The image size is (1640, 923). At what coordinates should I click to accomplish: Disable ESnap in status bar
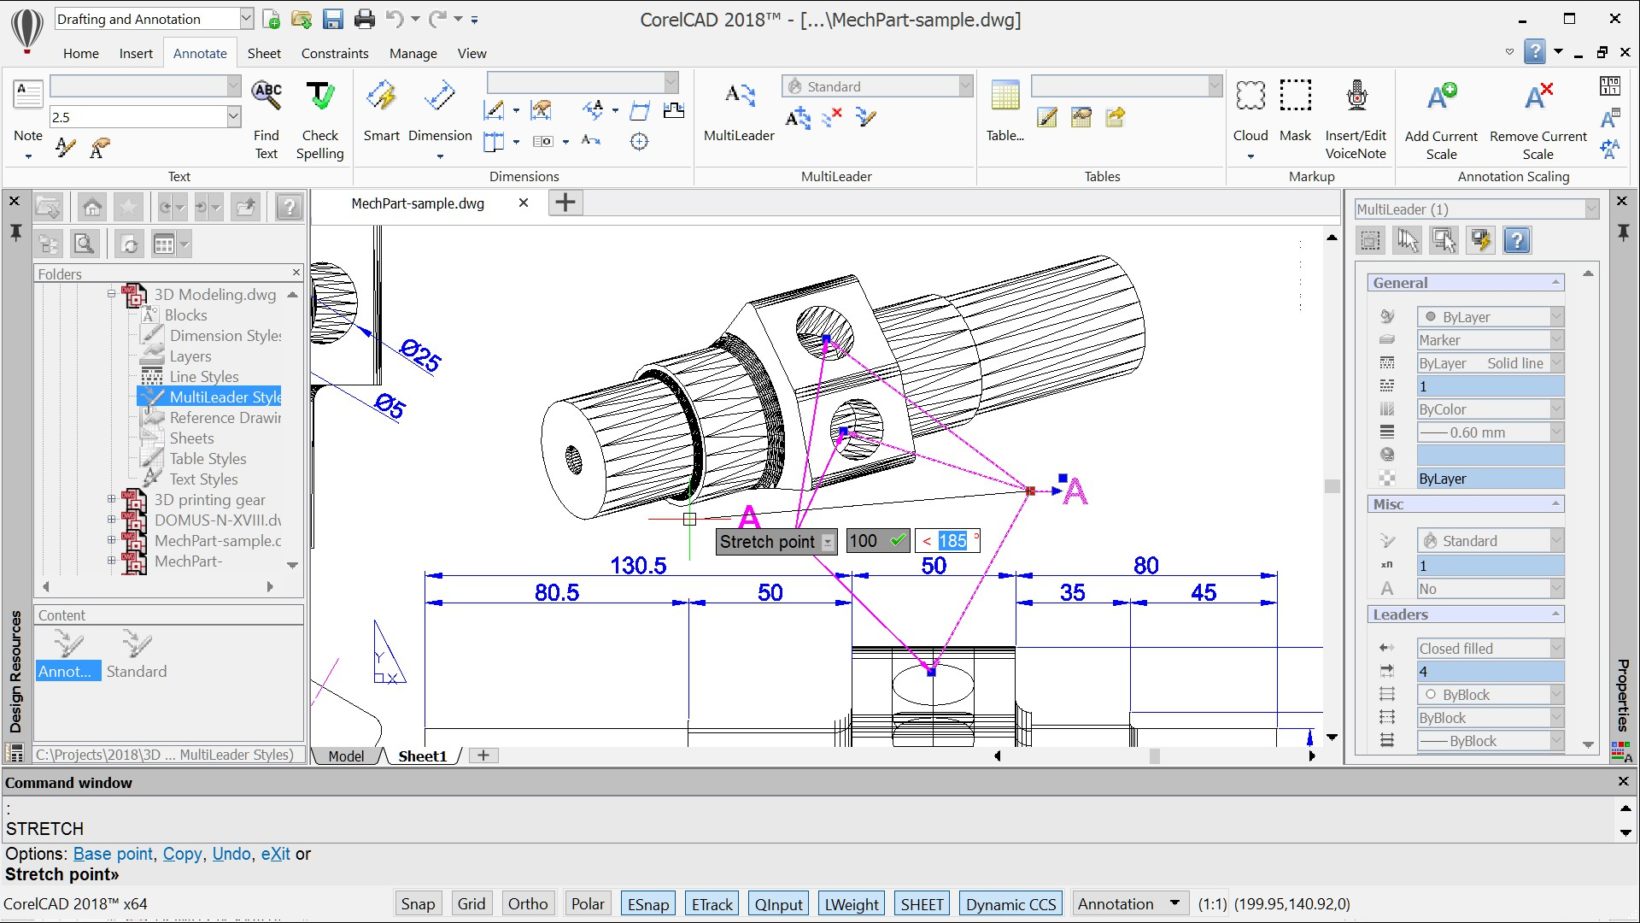[x=647, y=904]
